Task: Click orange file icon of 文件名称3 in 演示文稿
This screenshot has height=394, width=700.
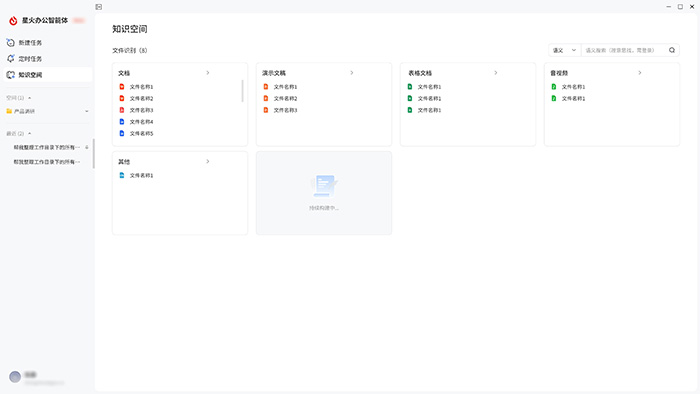Action: click(x=266, y=110)
